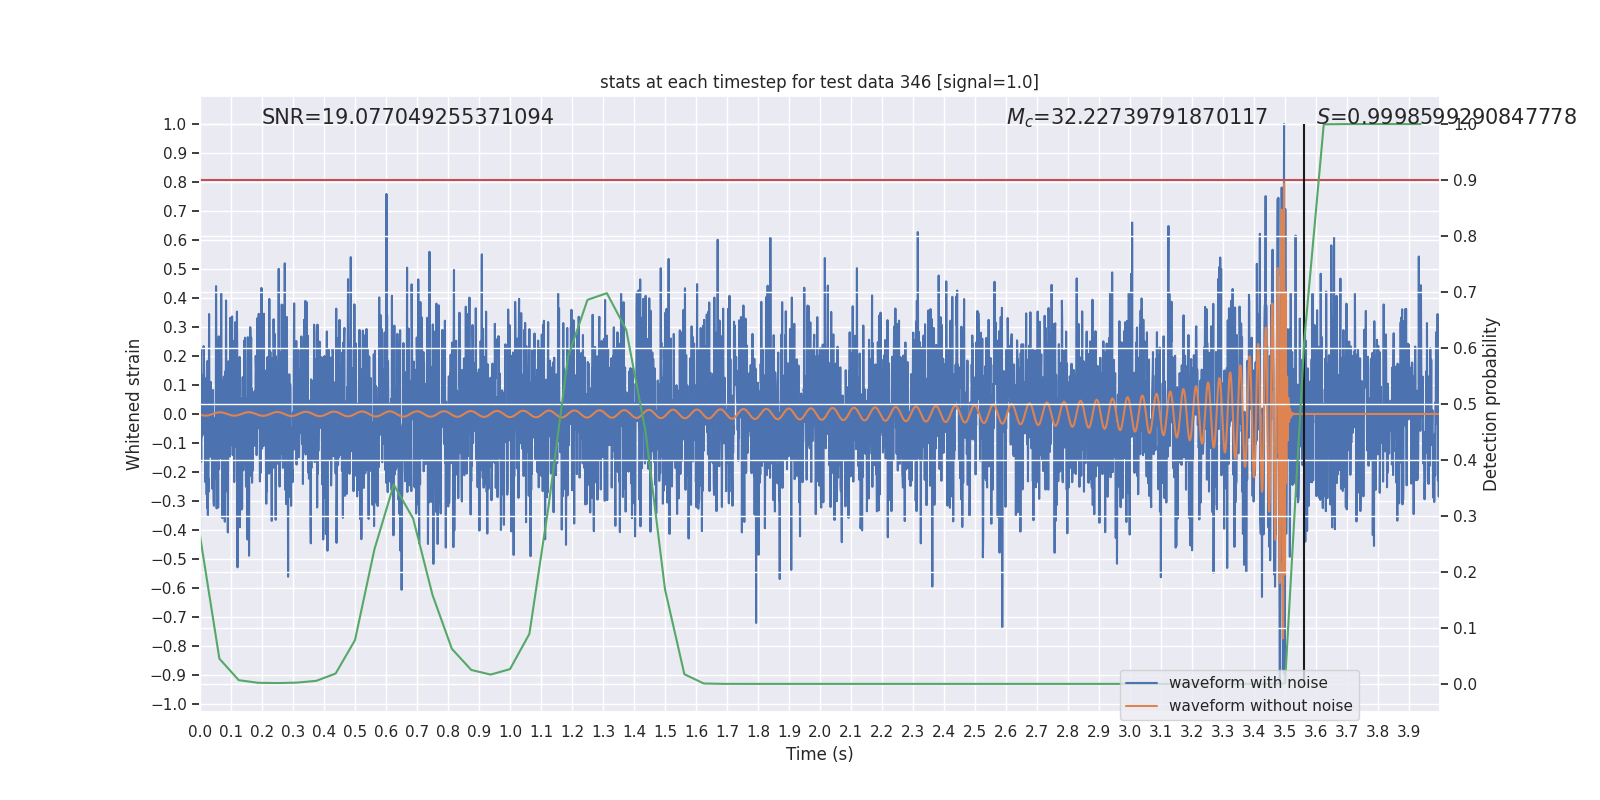Select the 'waveform with noise' legend label
Screen dimensions: 1600x800
tap(1248, 683)
